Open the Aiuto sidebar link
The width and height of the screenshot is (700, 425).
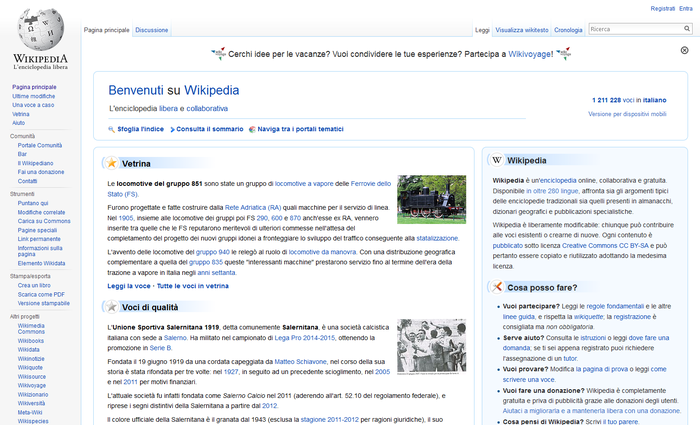tap(18, 123)
